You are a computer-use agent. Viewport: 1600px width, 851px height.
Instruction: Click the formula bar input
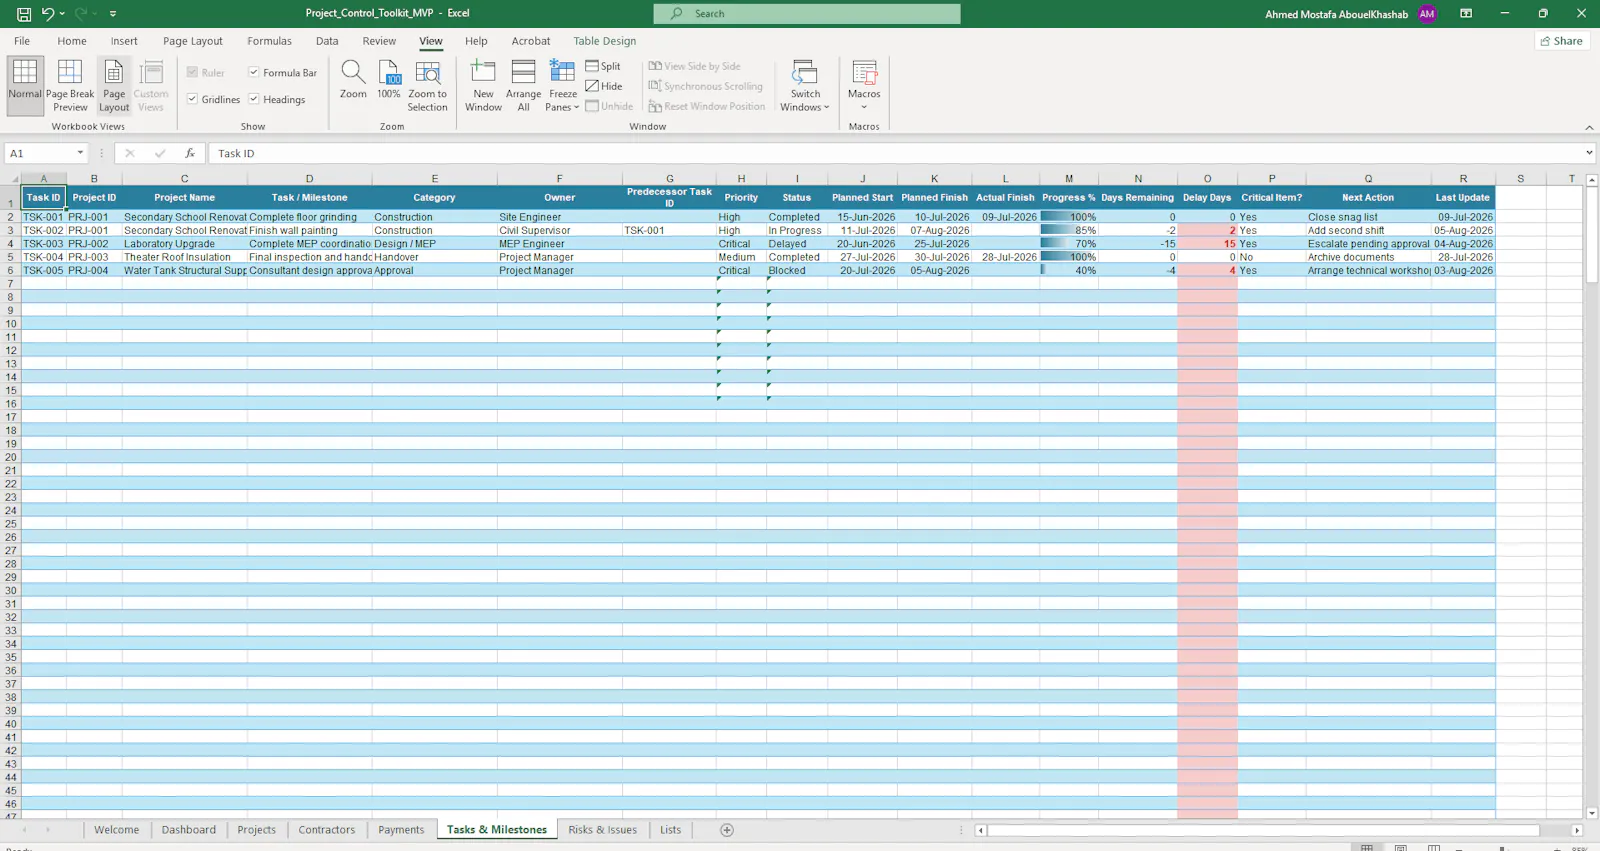coord(895,153)
